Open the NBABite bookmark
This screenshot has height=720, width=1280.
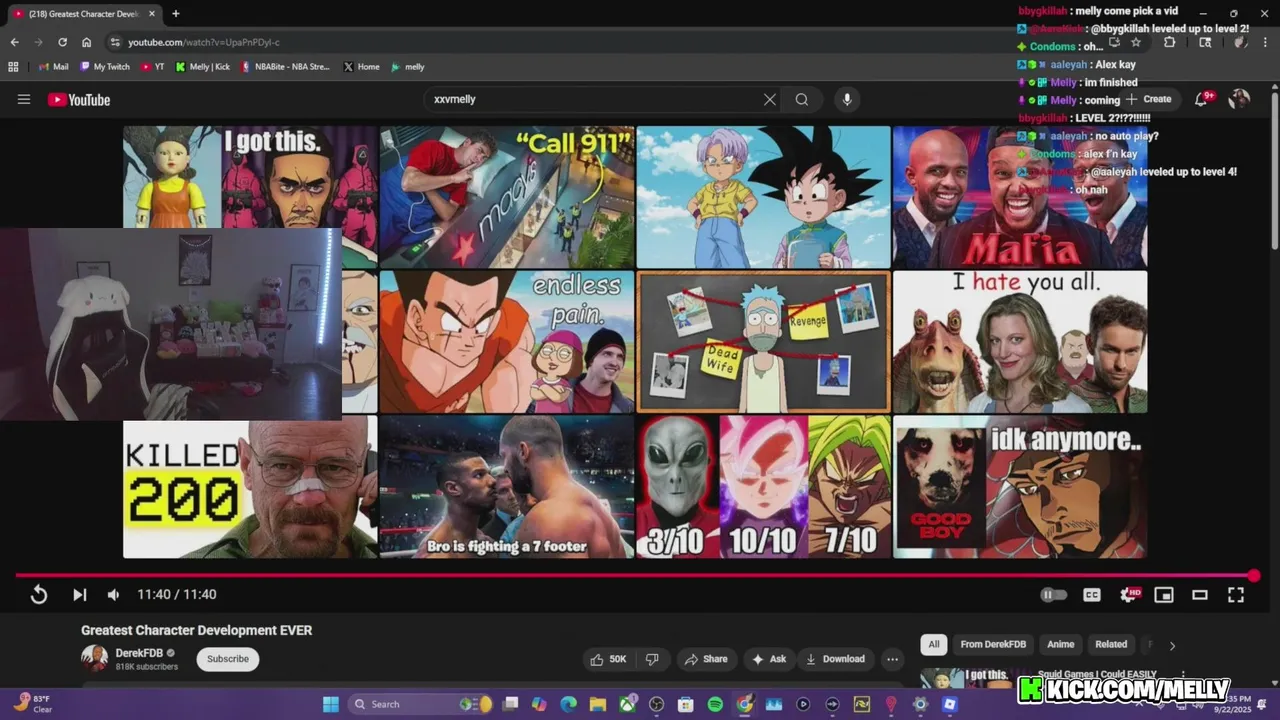(x=285, y=67)
